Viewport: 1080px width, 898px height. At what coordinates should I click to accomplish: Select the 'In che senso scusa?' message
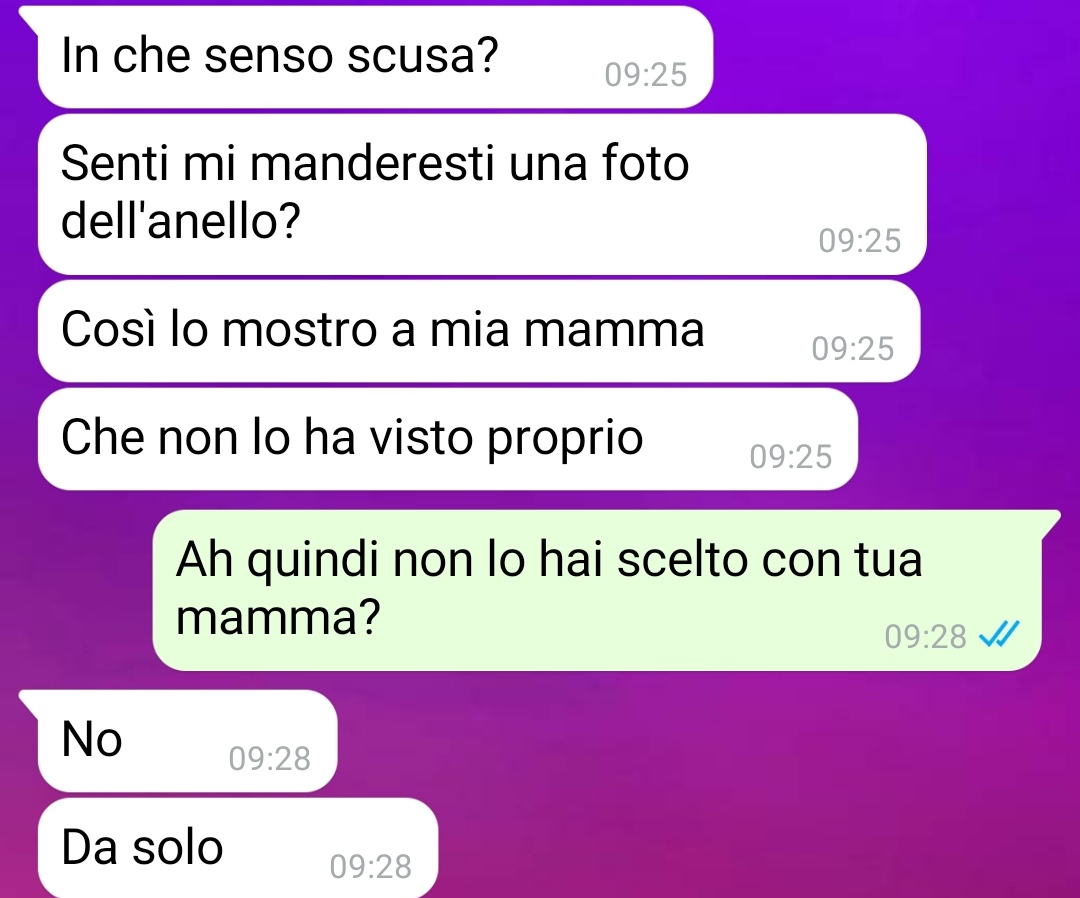(375, 56)
